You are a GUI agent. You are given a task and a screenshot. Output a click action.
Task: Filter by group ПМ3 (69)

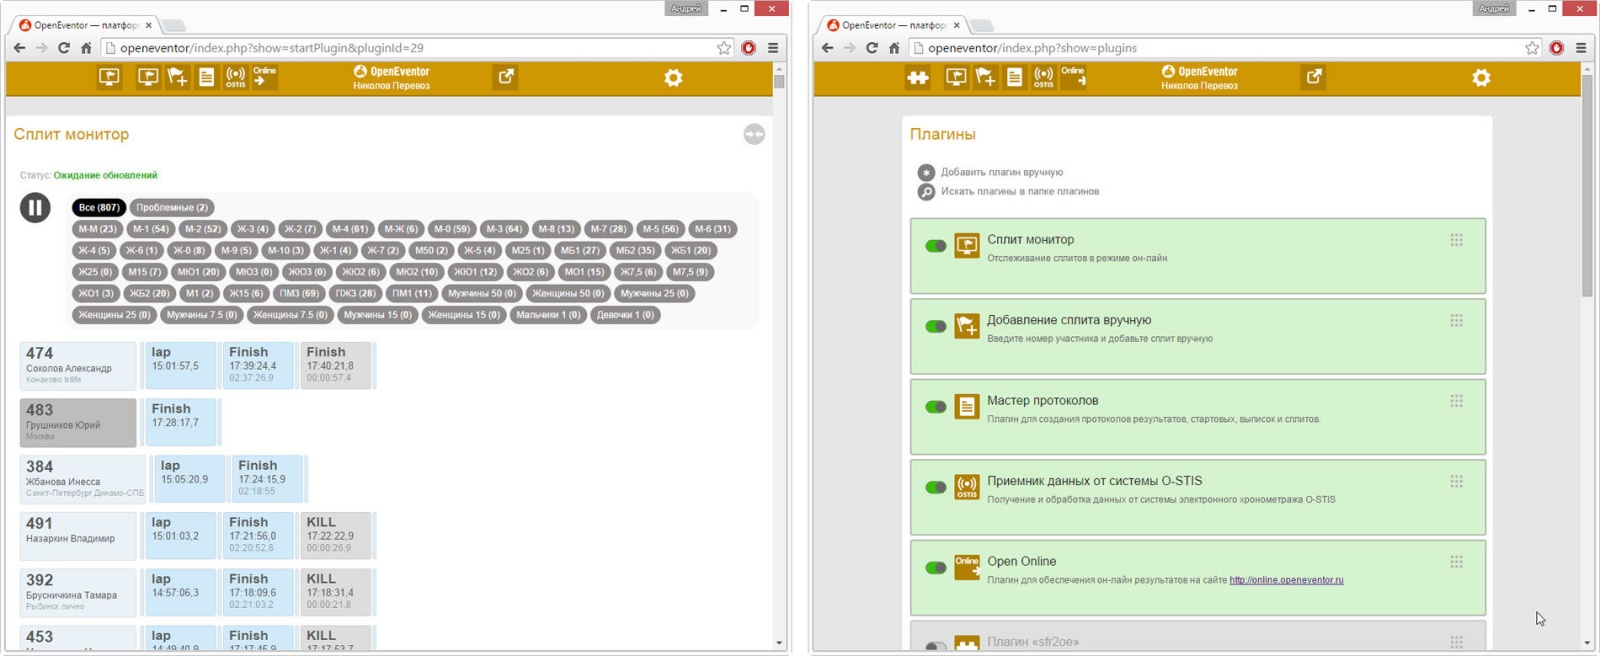pos(299,293)
